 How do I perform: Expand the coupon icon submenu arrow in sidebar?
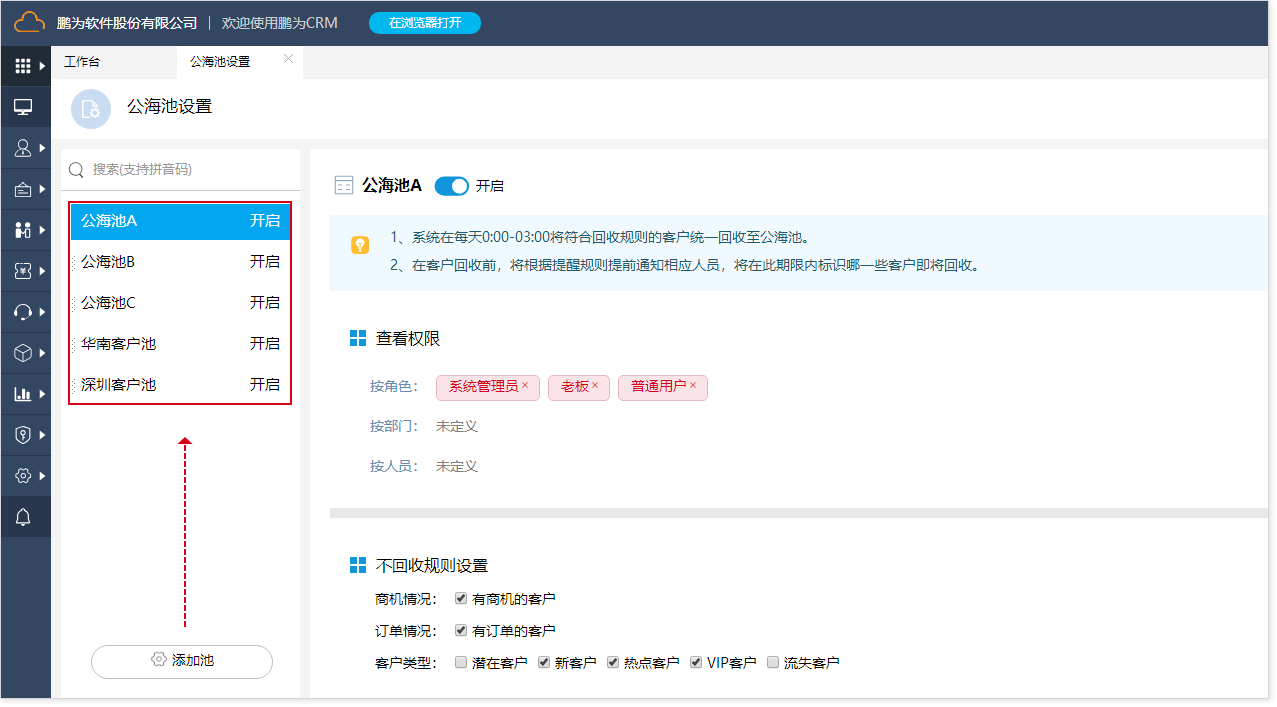click(x=43, y=271)
